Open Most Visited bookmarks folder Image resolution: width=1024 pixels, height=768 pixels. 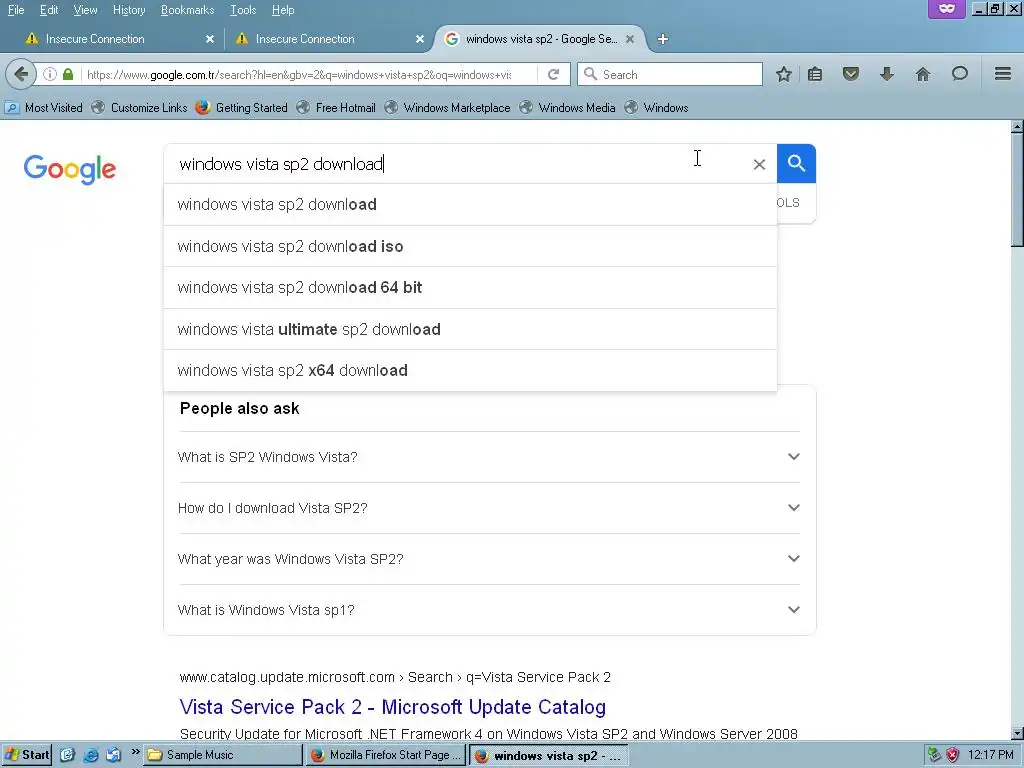[44, 108]
